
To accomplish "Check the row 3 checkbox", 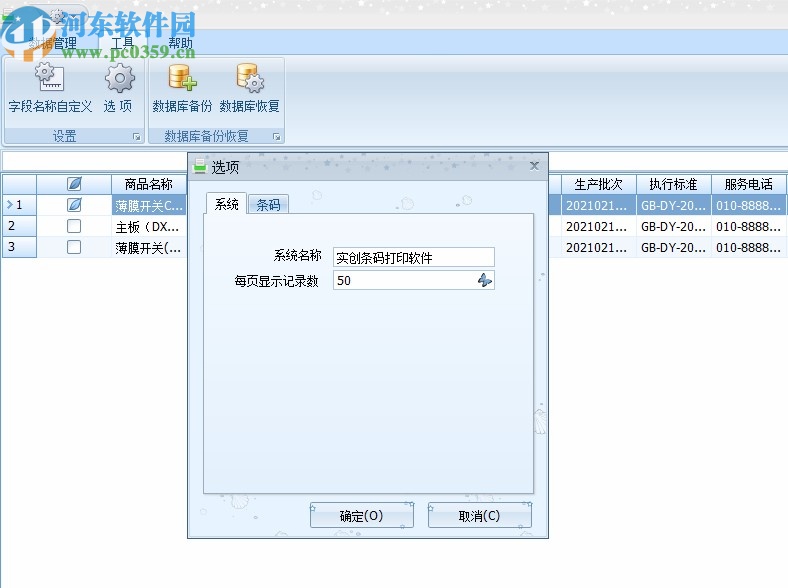I will point(74,247).
